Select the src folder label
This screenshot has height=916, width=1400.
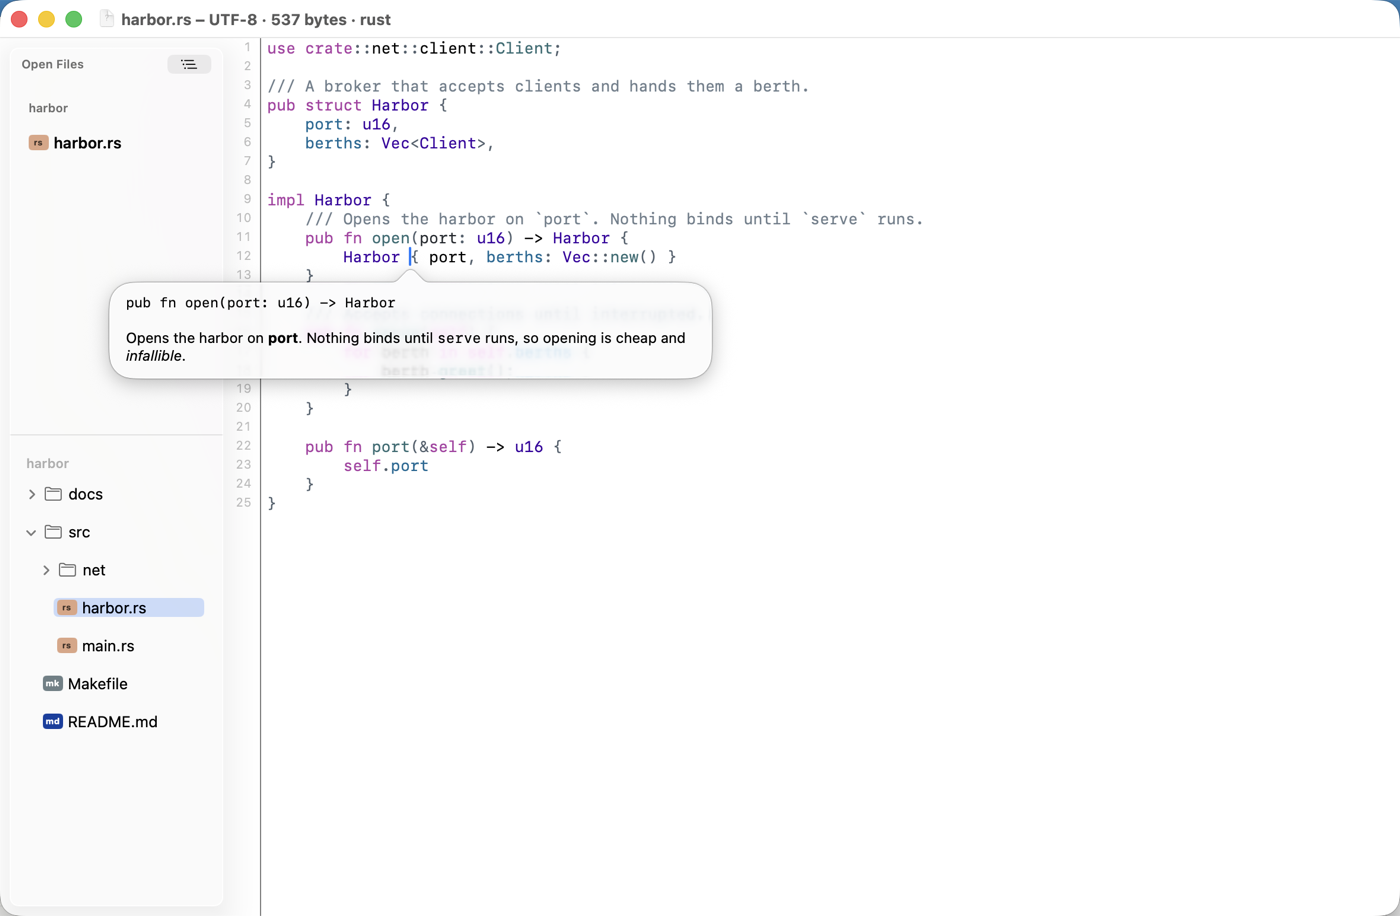(x=79, y=532)
